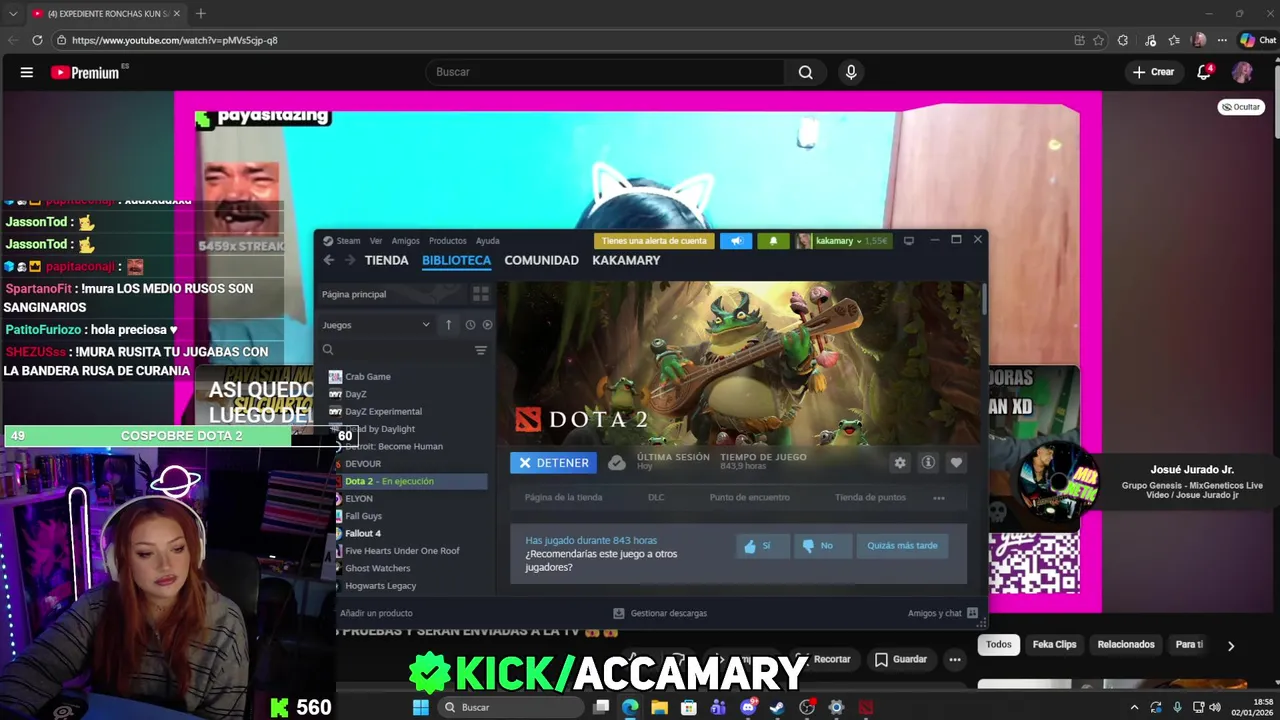Click the Guardar button under the video
This screenshot has height=720, width=1280.
click(x=900, y=660)
